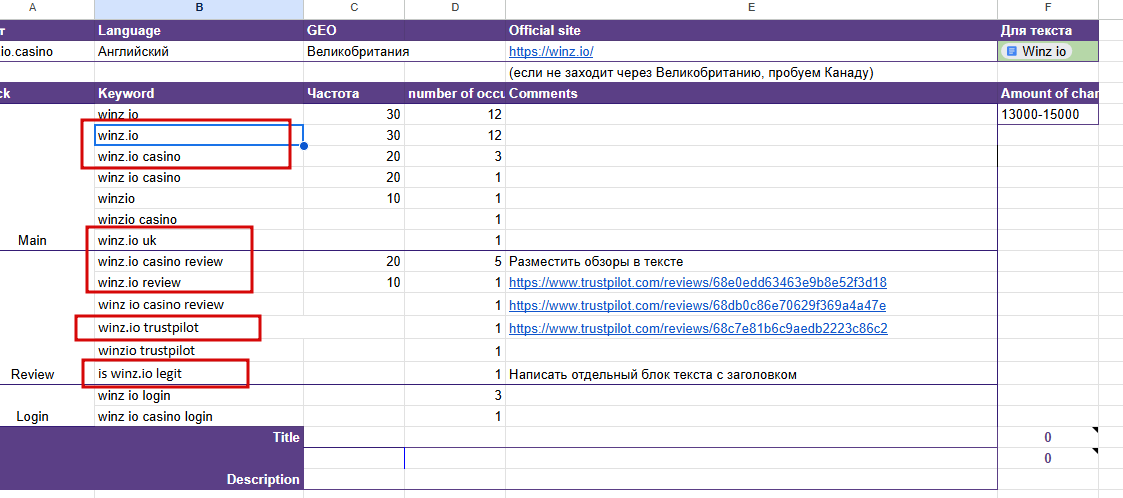Open Trustpilot review link ending 52f3d18
This screenshot has width=1123, height=498.
point(698,282)
